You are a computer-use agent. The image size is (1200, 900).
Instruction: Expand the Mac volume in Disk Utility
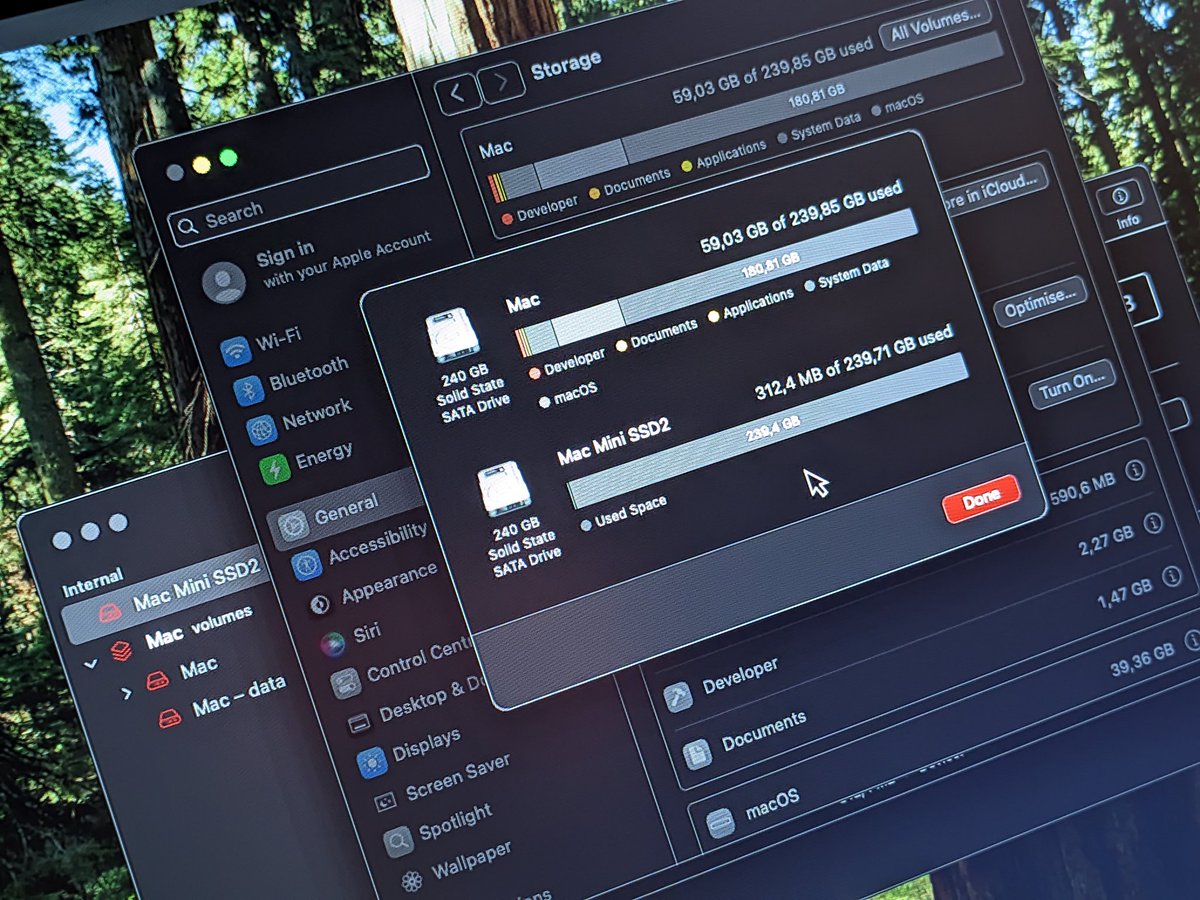[x=126, y=693]
